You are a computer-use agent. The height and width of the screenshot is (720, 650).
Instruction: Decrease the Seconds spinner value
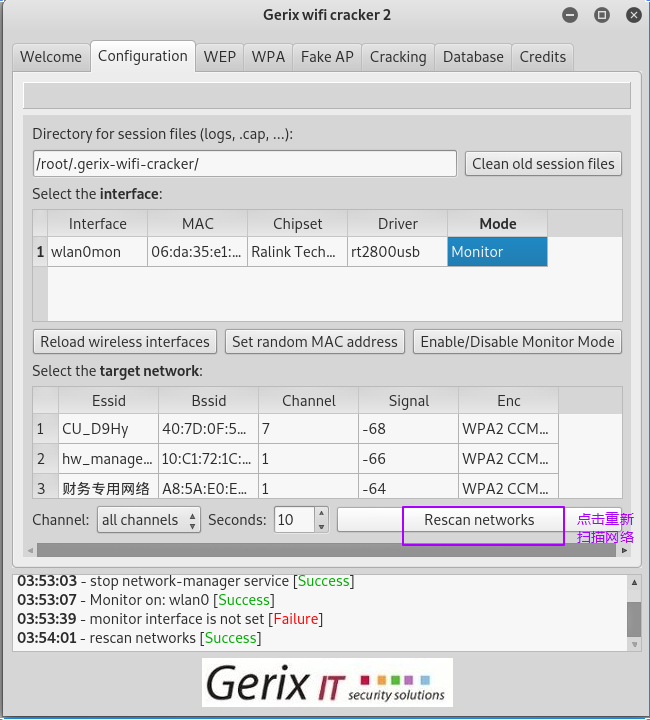pyautogui.click(x=321, y=526)
